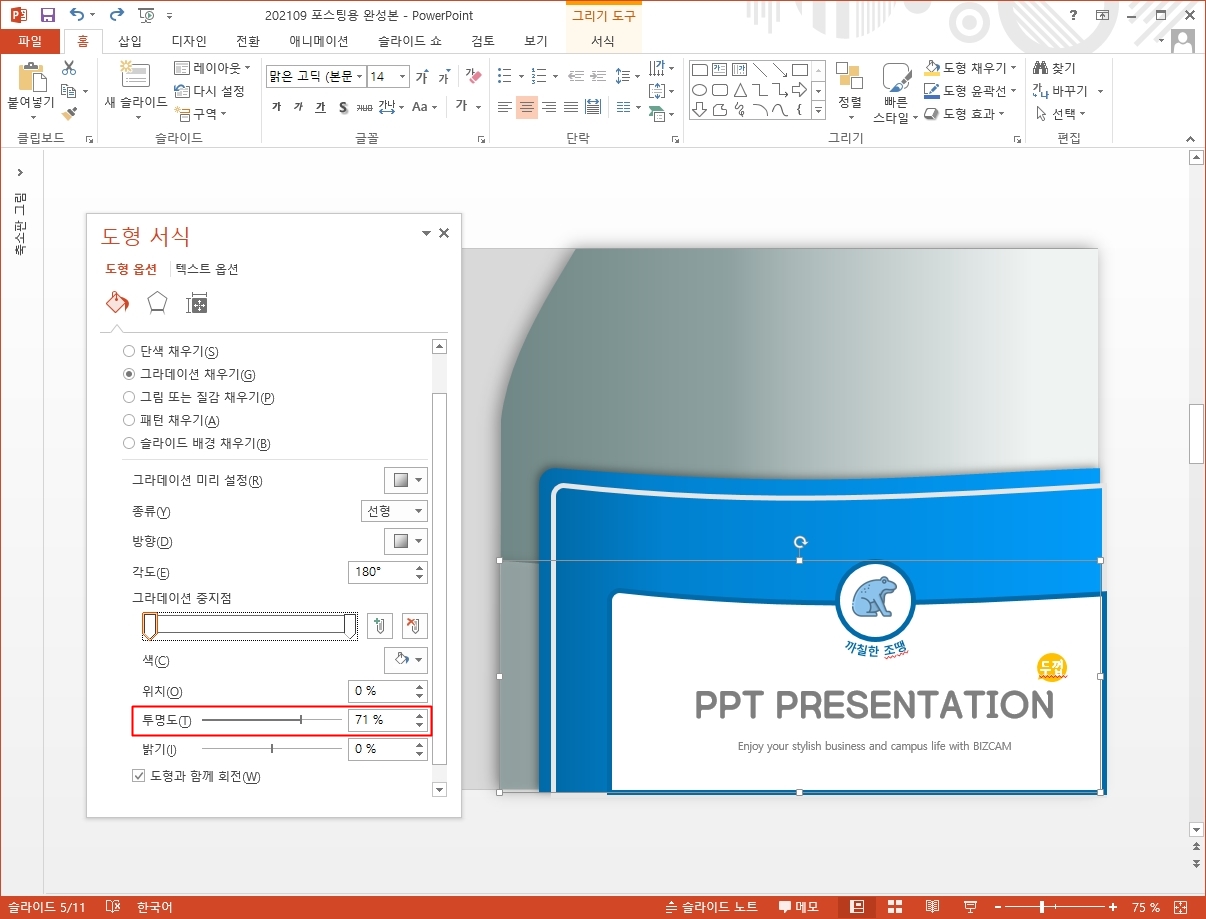The height and width of the screenshot is (919, 1206).
Task: Open PowerPoint Help question mark
Action: [1074, 15]
